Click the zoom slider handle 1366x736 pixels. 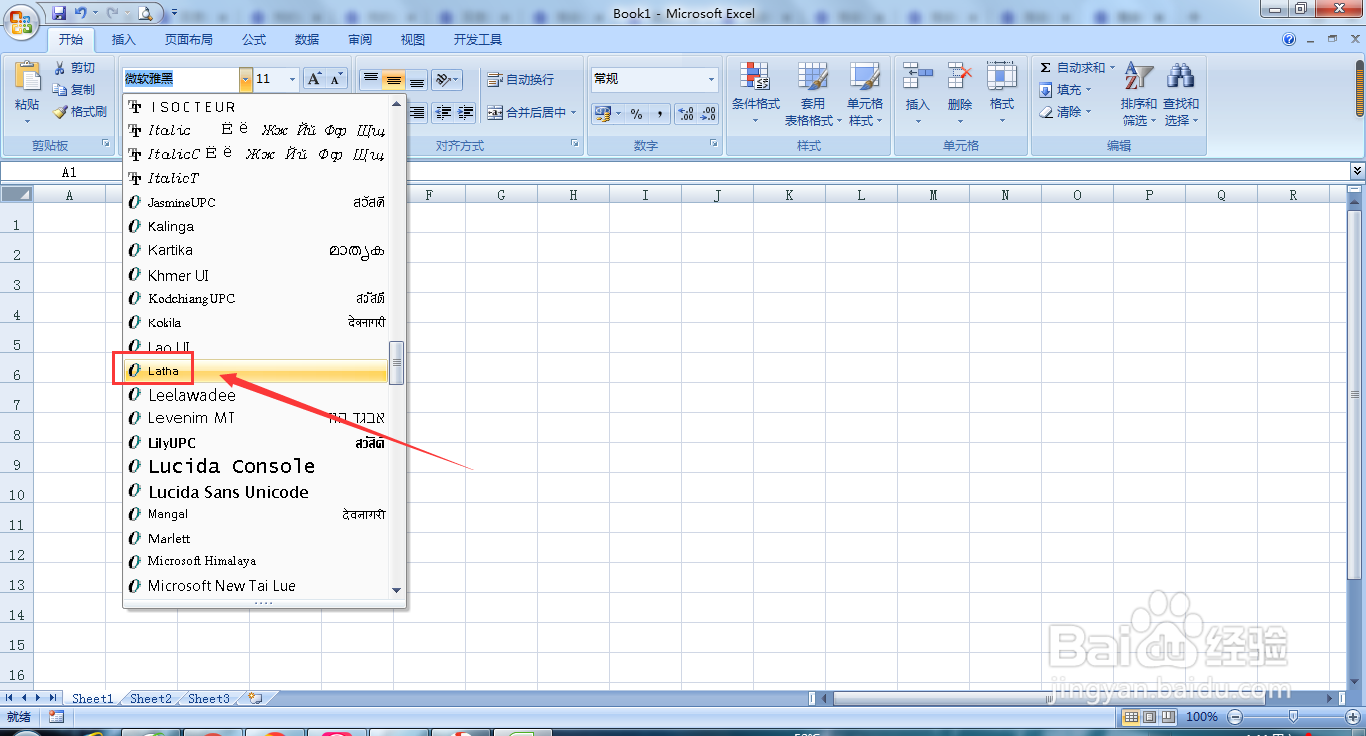tap(1293, 717)
